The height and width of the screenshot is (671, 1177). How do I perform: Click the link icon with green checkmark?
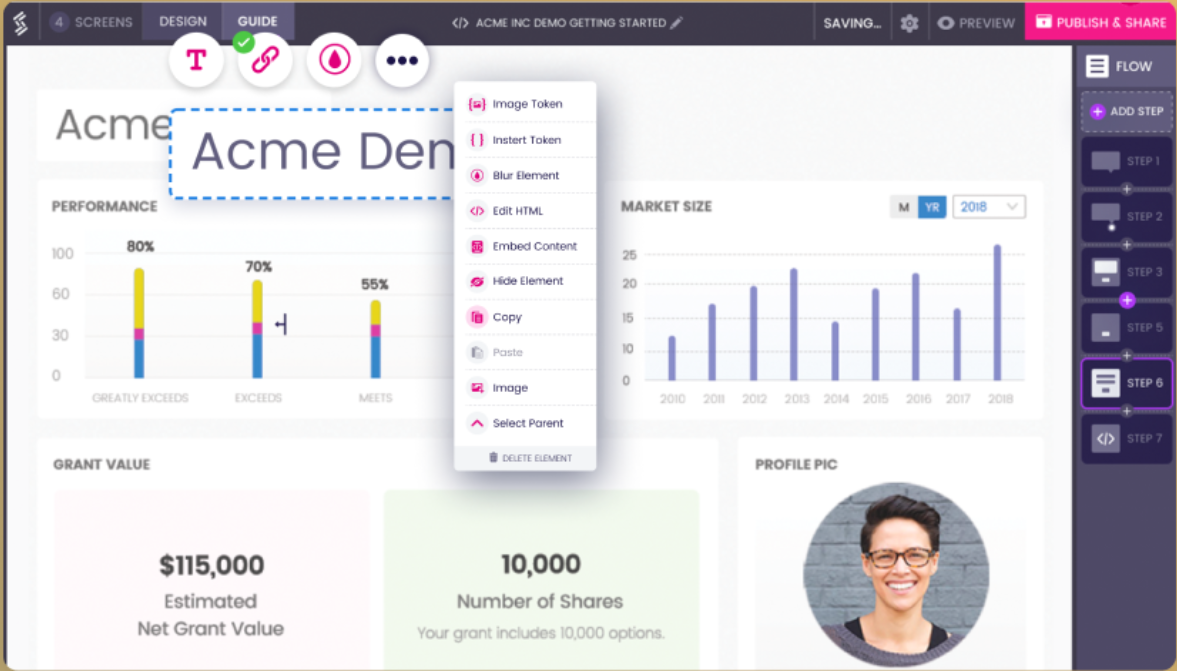pos(264,59)
